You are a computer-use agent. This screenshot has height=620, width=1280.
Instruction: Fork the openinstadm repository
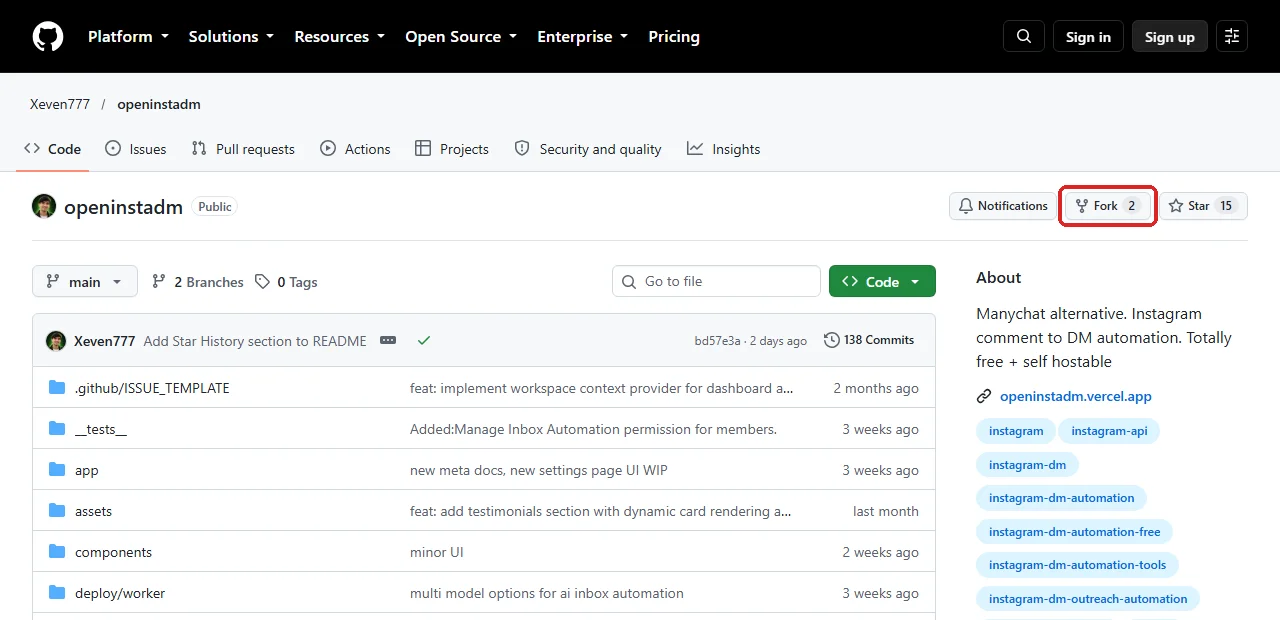[1108, 206]
